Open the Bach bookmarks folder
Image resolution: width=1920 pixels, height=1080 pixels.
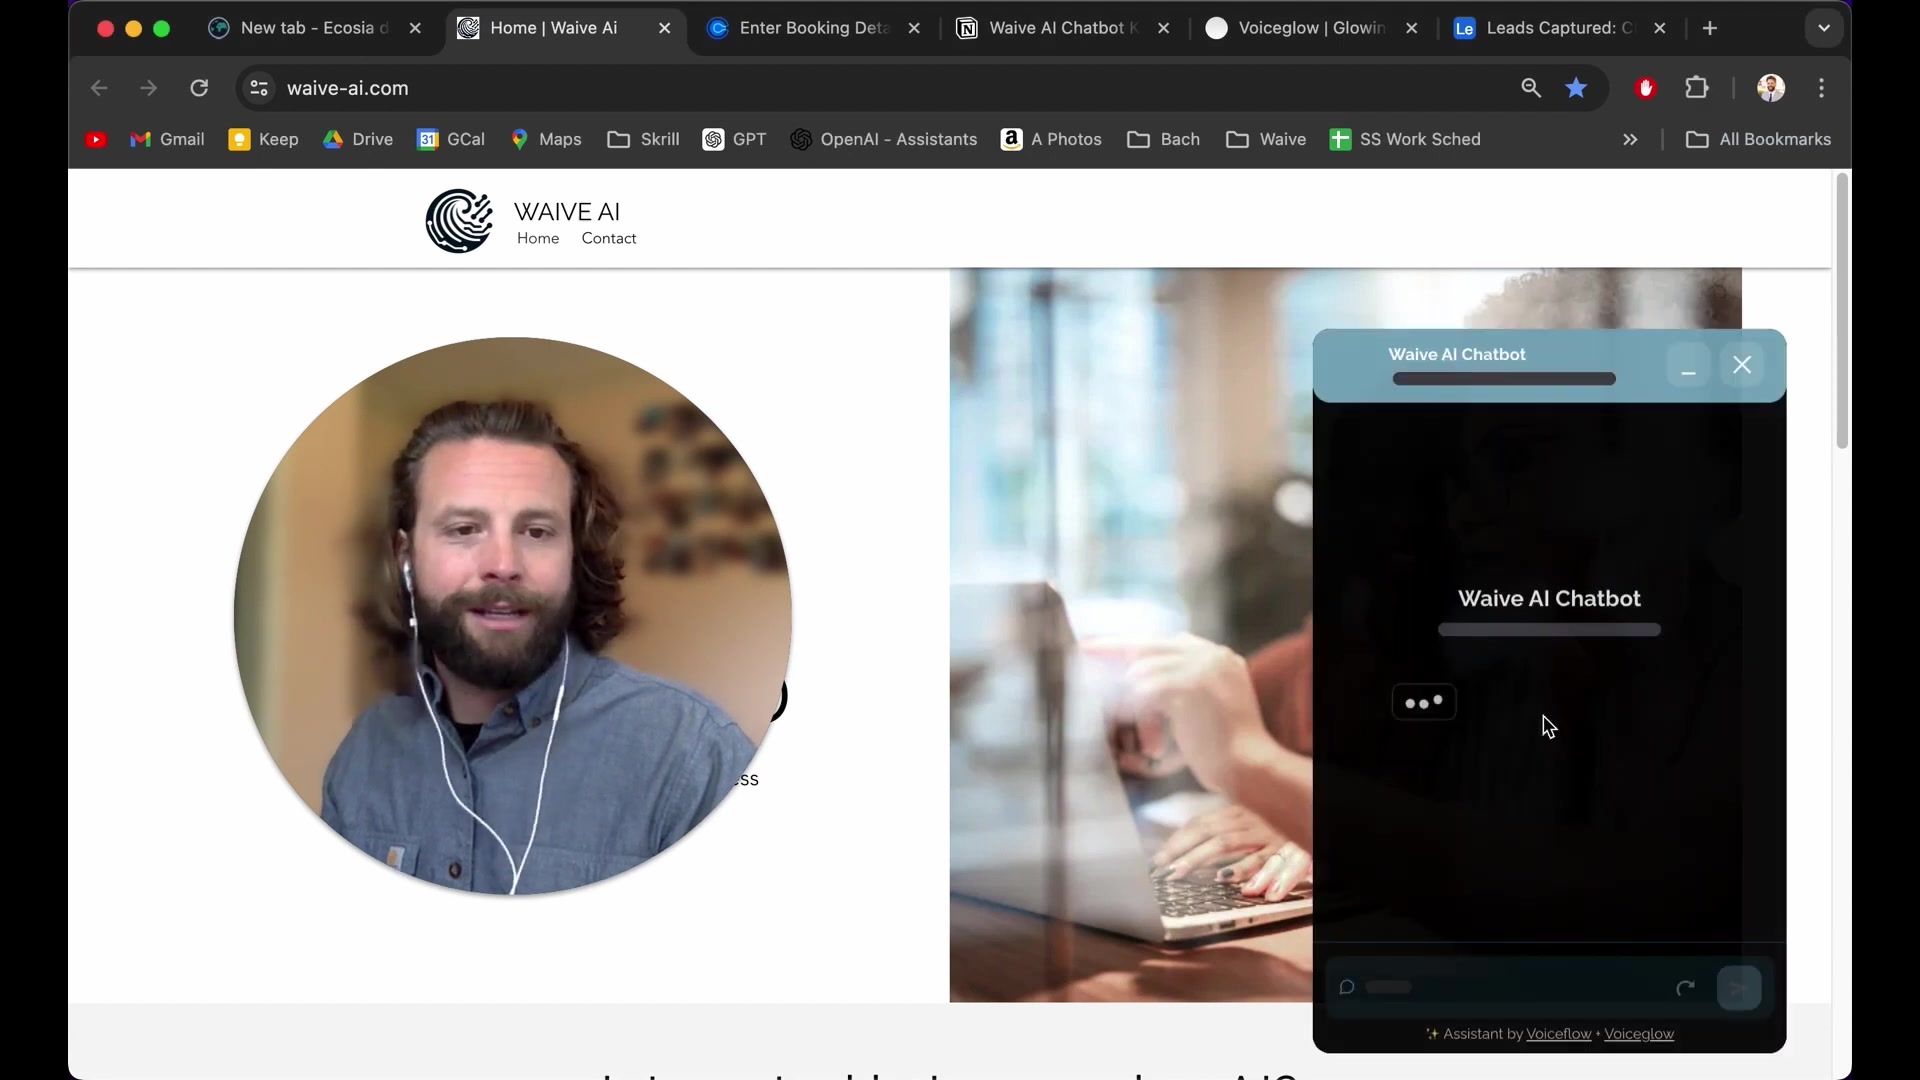pos(1163,140)
